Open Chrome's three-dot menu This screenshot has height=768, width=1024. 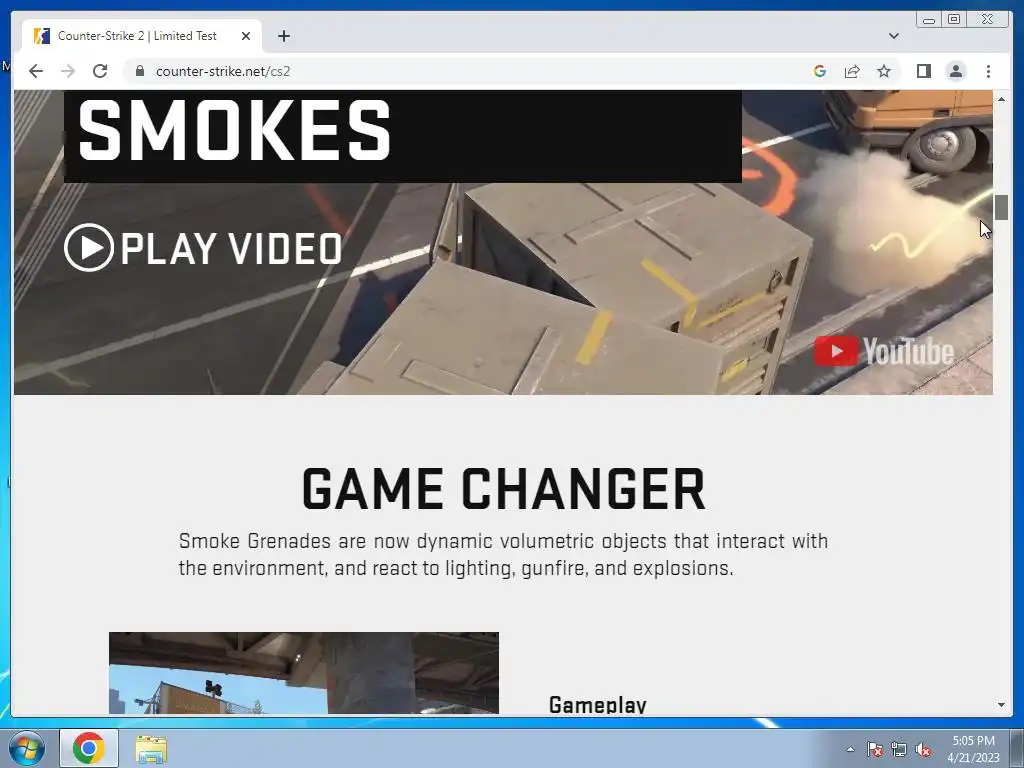pos(989,71)
